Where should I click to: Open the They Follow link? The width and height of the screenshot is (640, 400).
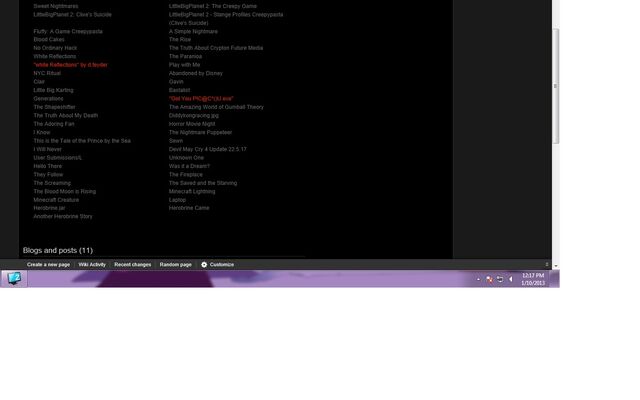pyautogui.click(x=48, y=175)
